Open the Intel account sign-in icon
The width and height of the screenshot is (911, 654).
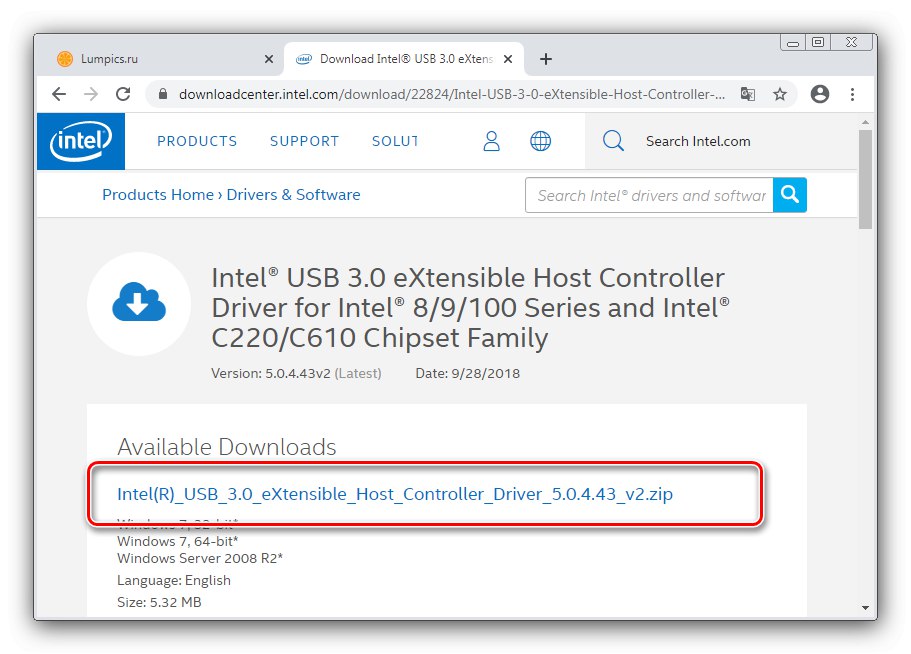491,141
